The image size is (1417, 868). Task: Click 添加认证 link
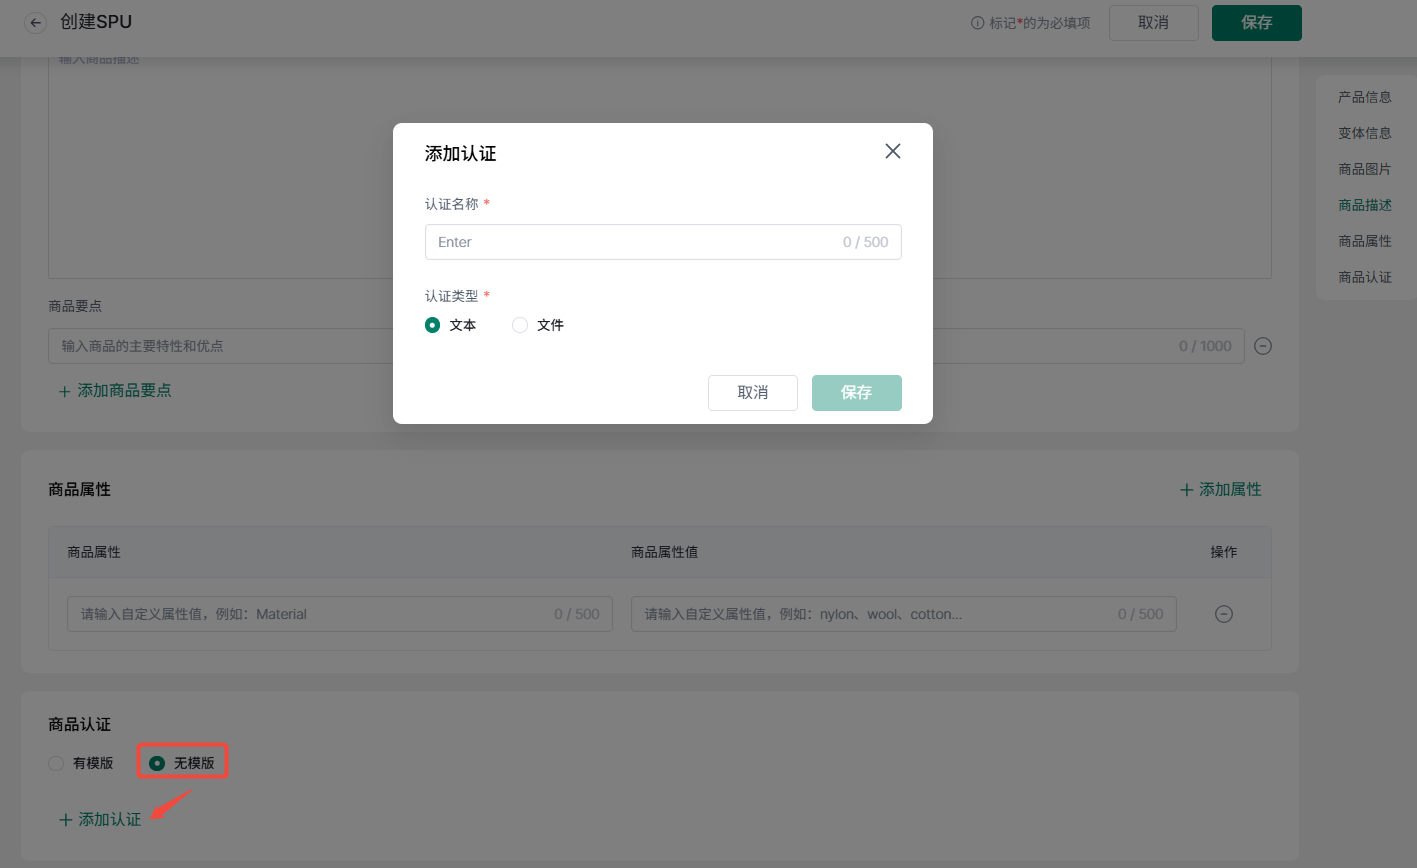[100, 819]
